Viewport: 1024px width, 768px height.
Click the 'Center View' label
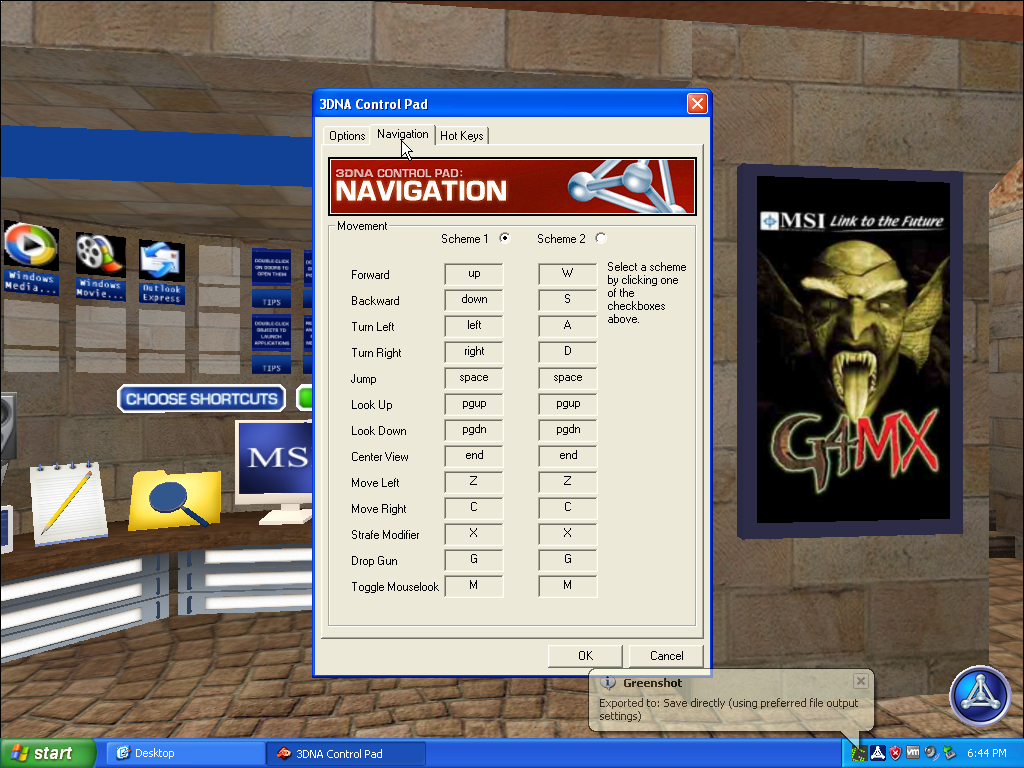pos(379,457)
